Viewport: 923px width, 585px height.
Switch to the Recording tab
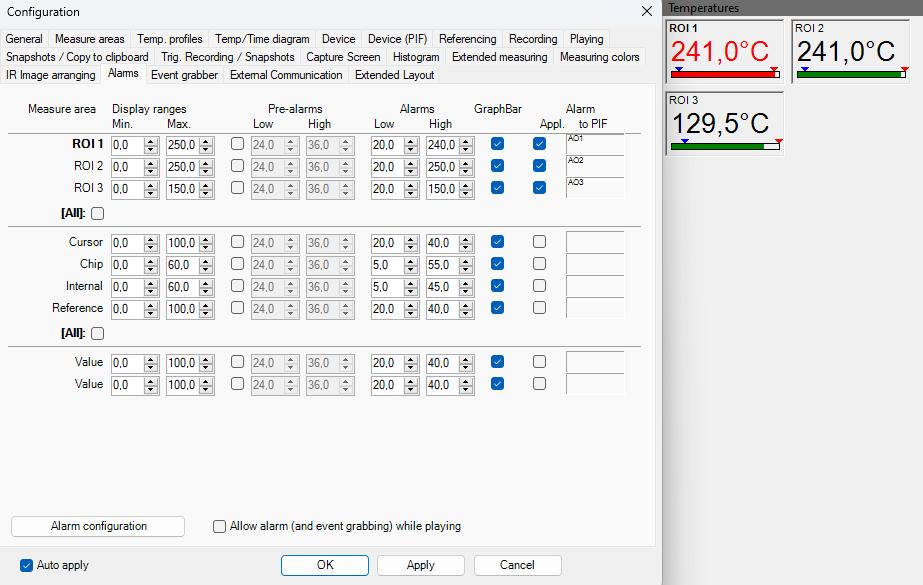coord(532,38)
